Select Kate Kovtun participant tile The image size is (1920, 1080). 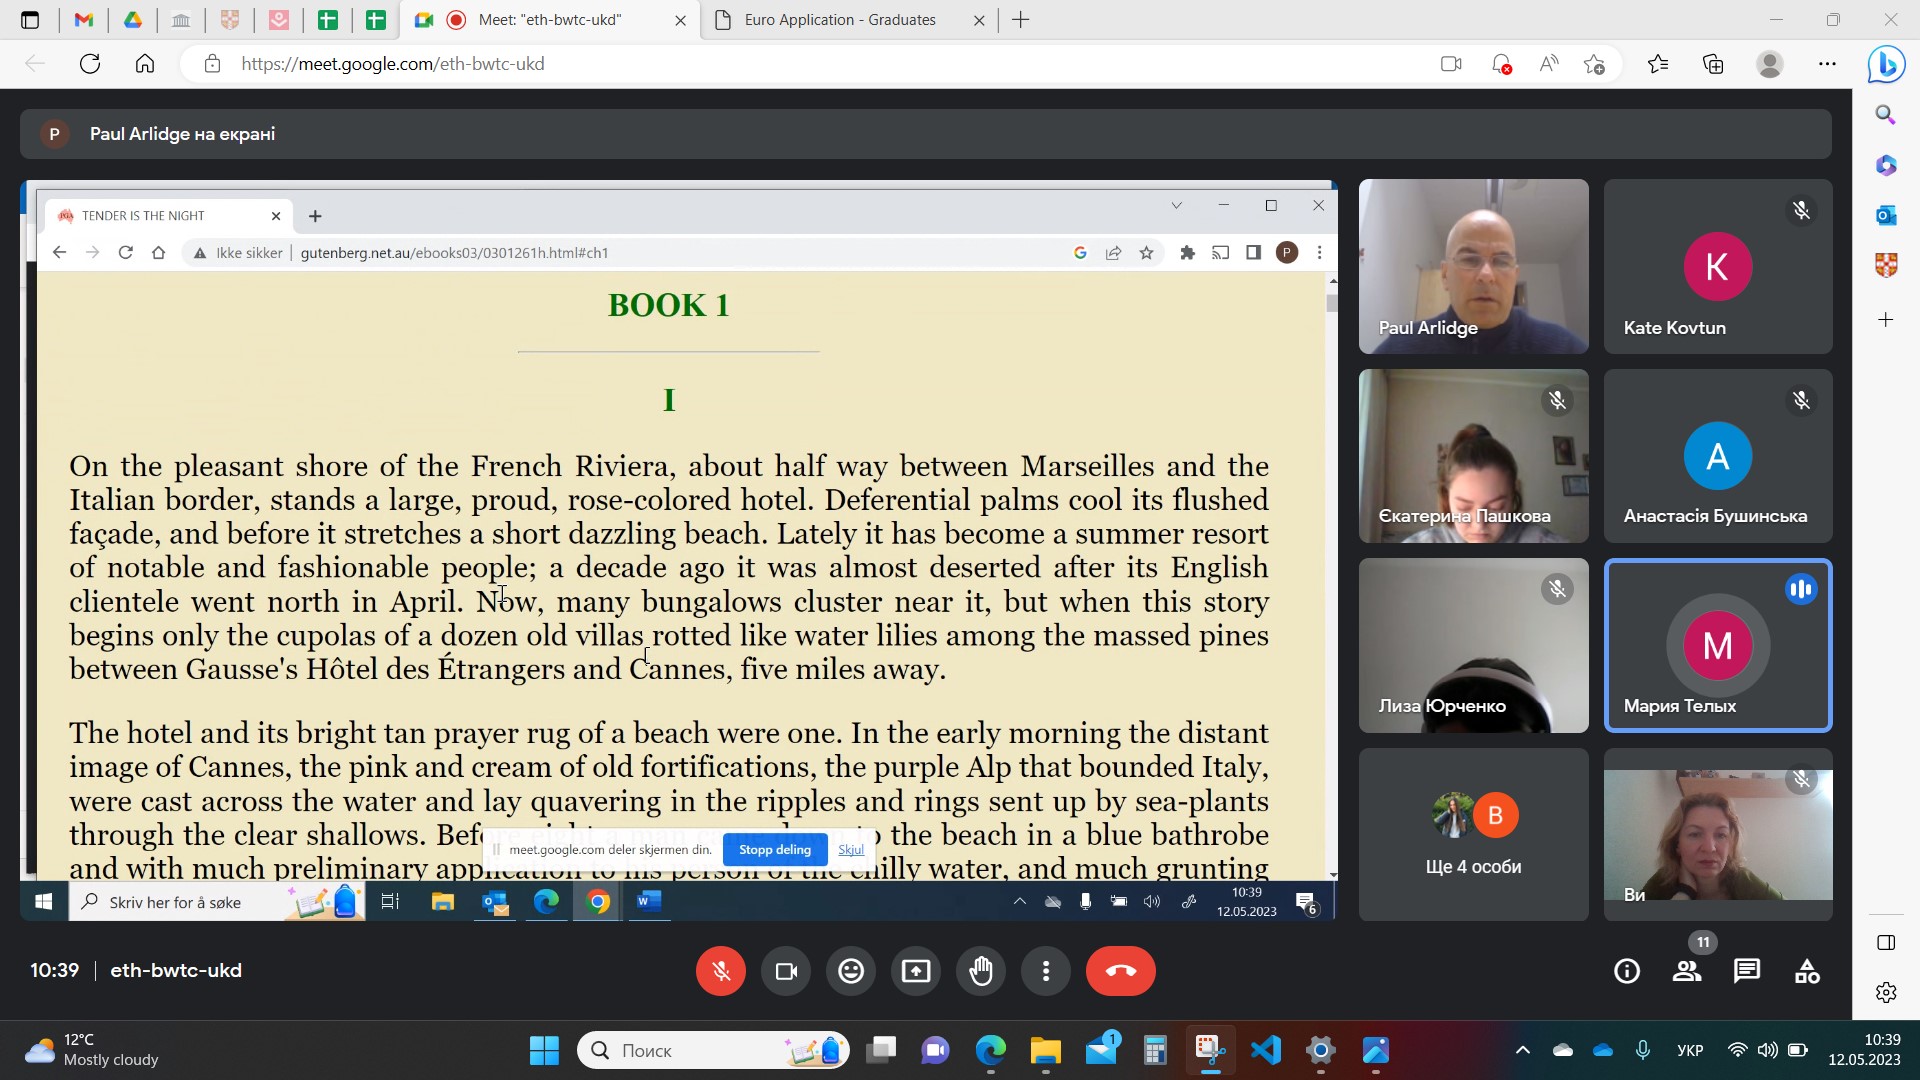1718,266
